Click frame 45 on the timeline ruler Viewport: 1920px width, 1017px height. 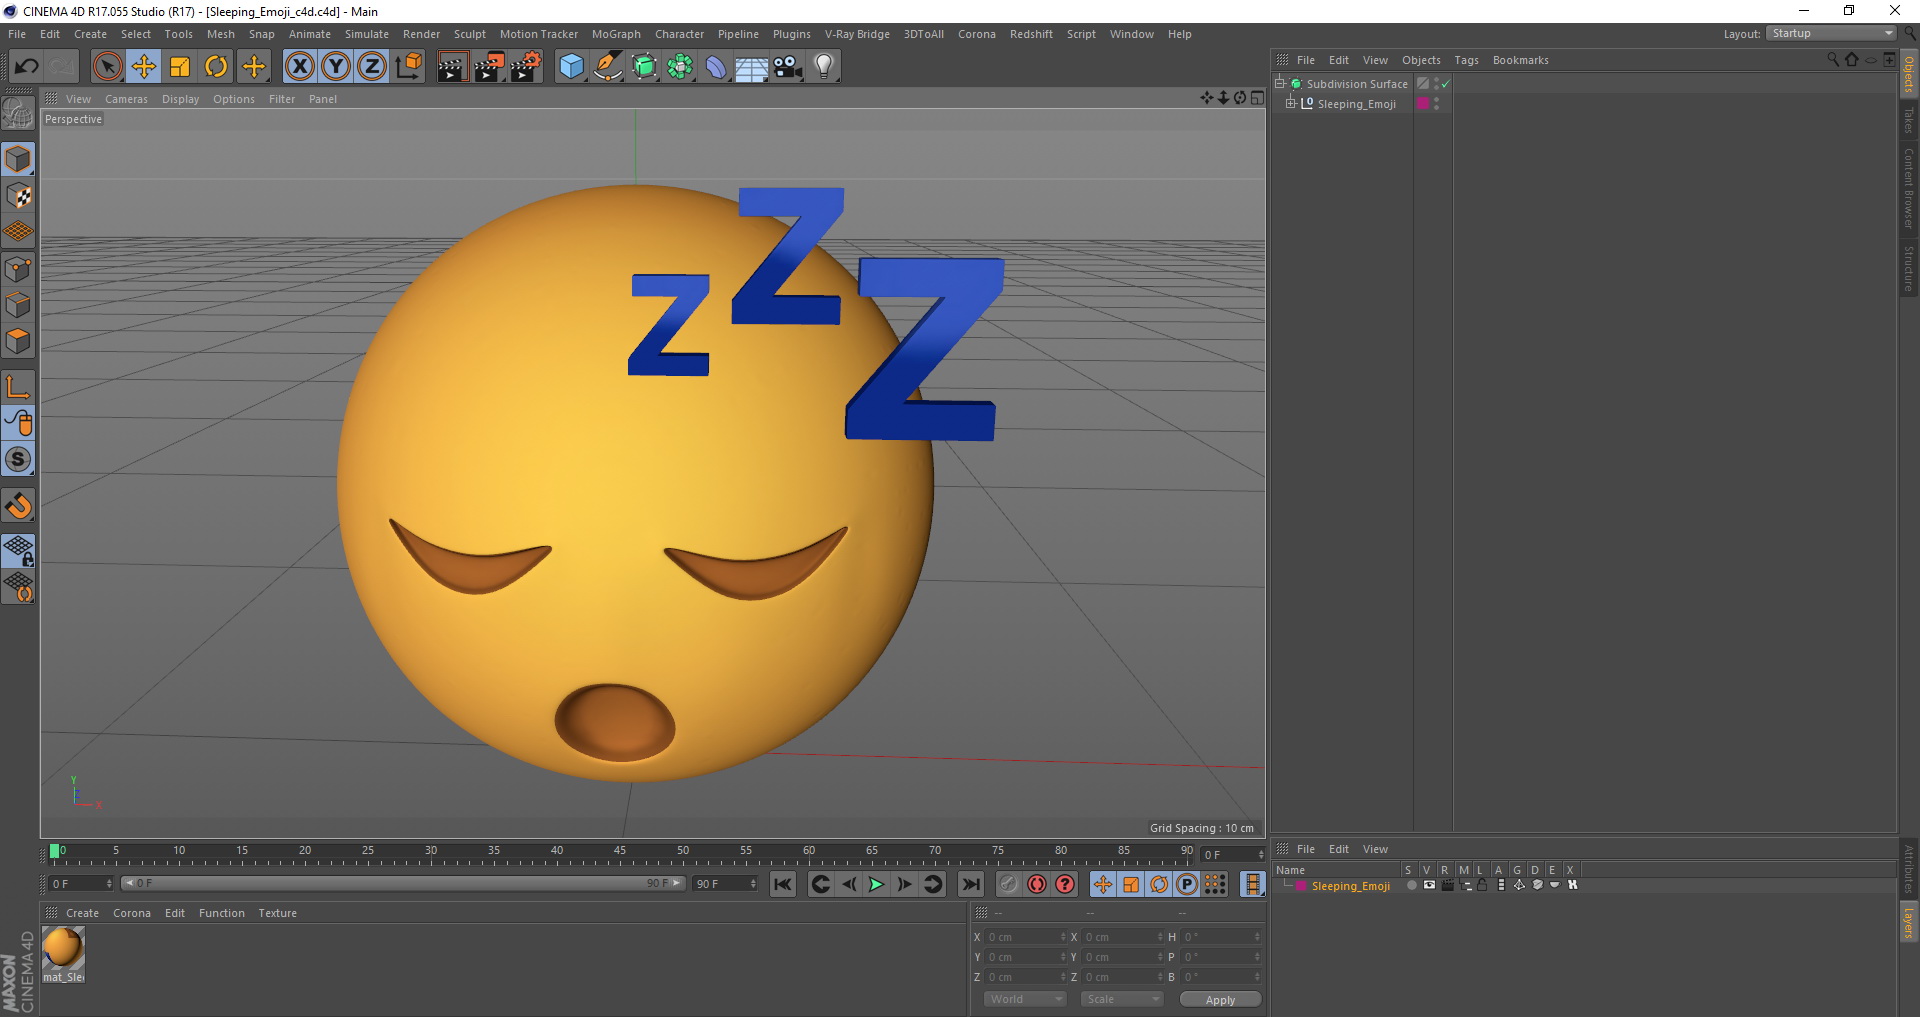620,851
